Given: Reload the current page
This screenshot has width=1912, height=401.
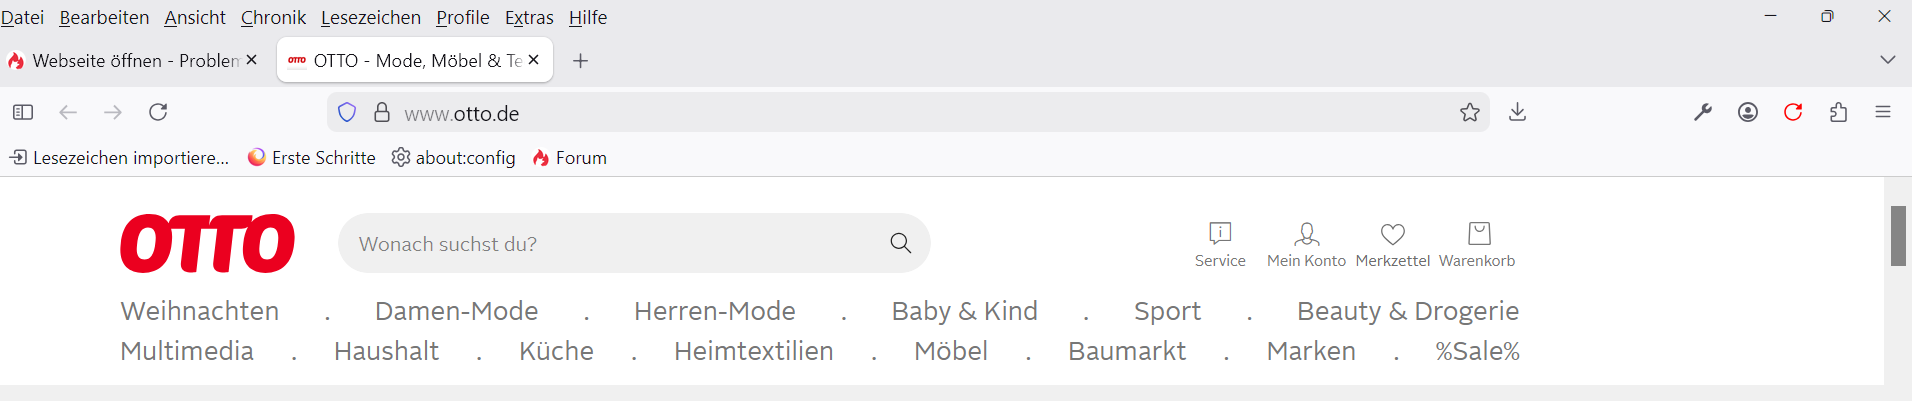Looking at the screenshot, I should click(158, 112).
